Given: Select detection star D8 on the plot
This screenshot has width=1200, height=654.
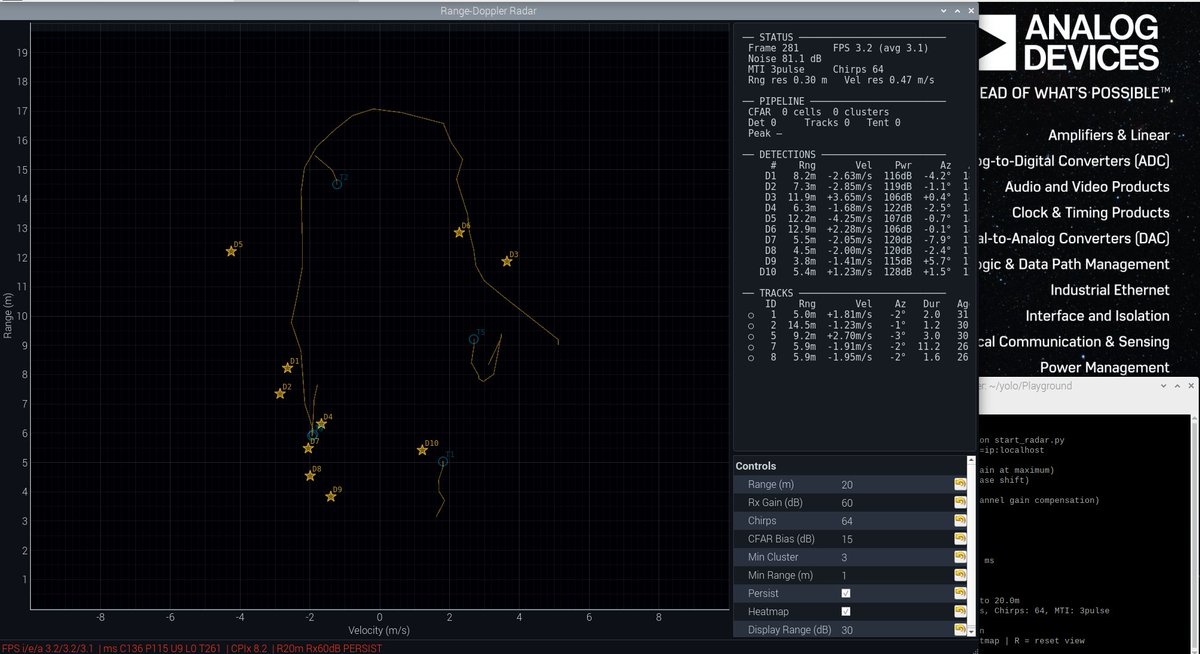Looking at the screenshot, I should pos(310,476).
